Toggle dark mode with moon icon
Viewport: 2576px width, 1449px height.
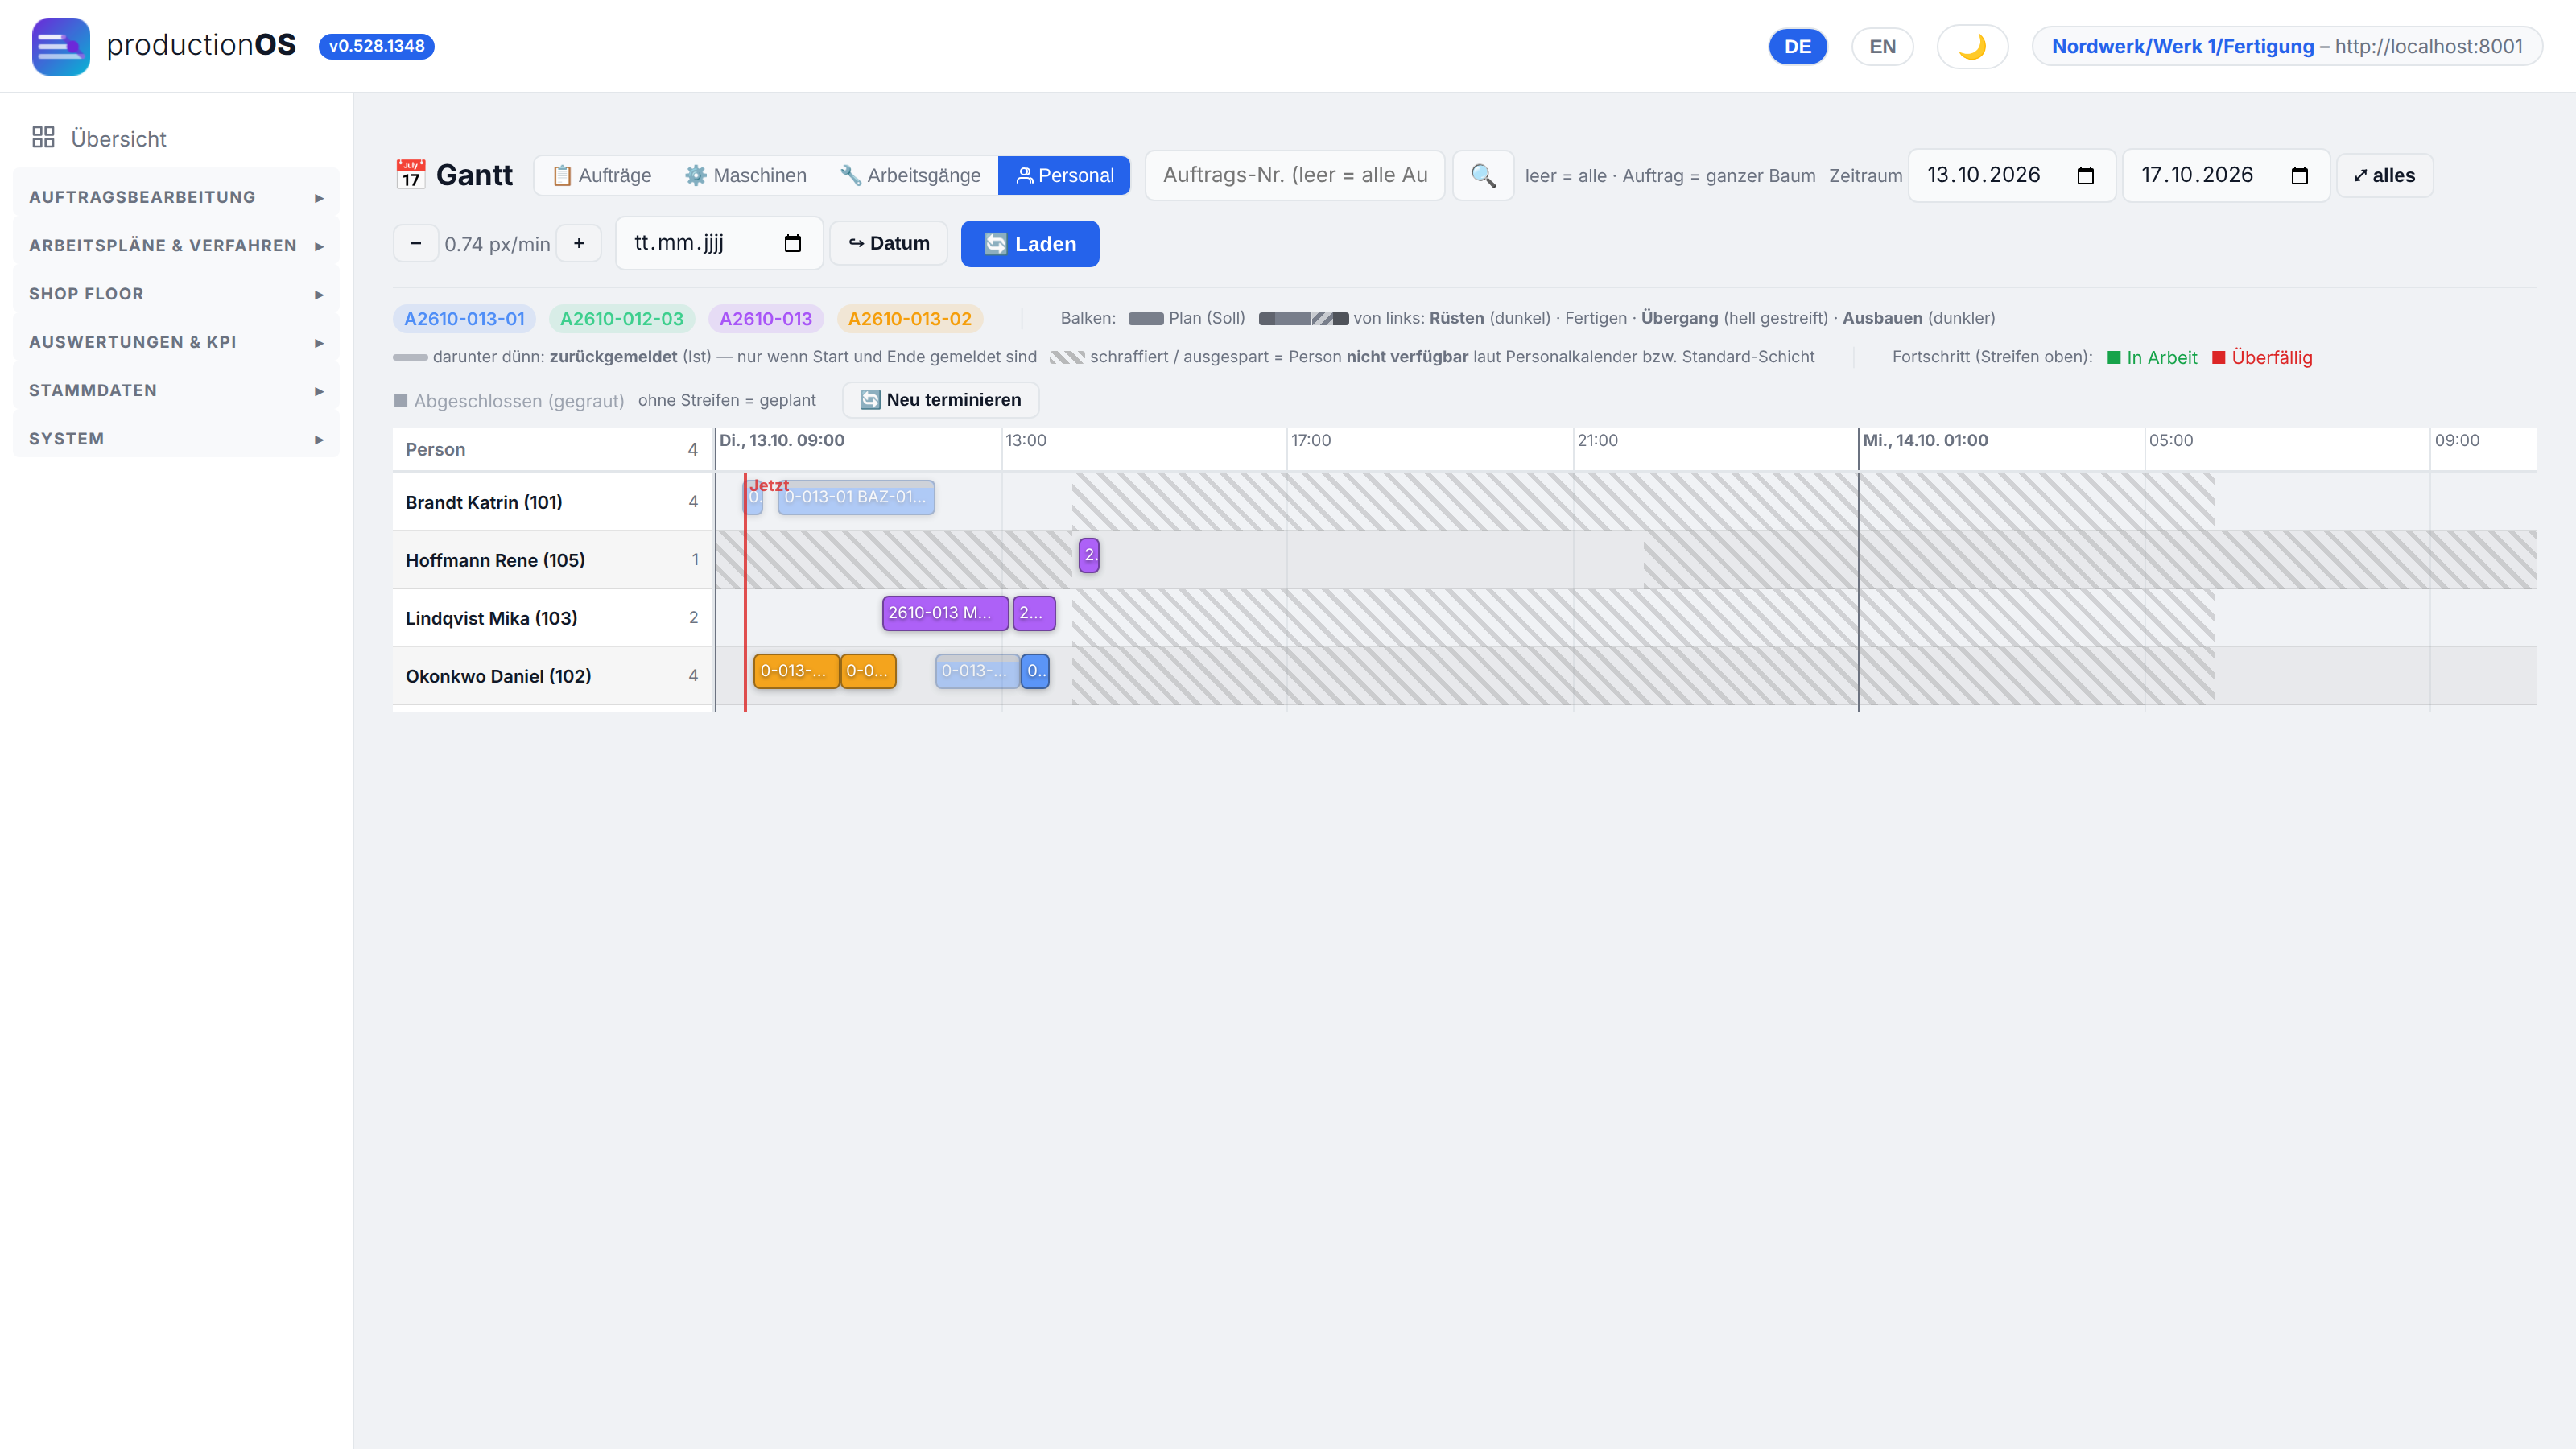tap(1972, 47)
